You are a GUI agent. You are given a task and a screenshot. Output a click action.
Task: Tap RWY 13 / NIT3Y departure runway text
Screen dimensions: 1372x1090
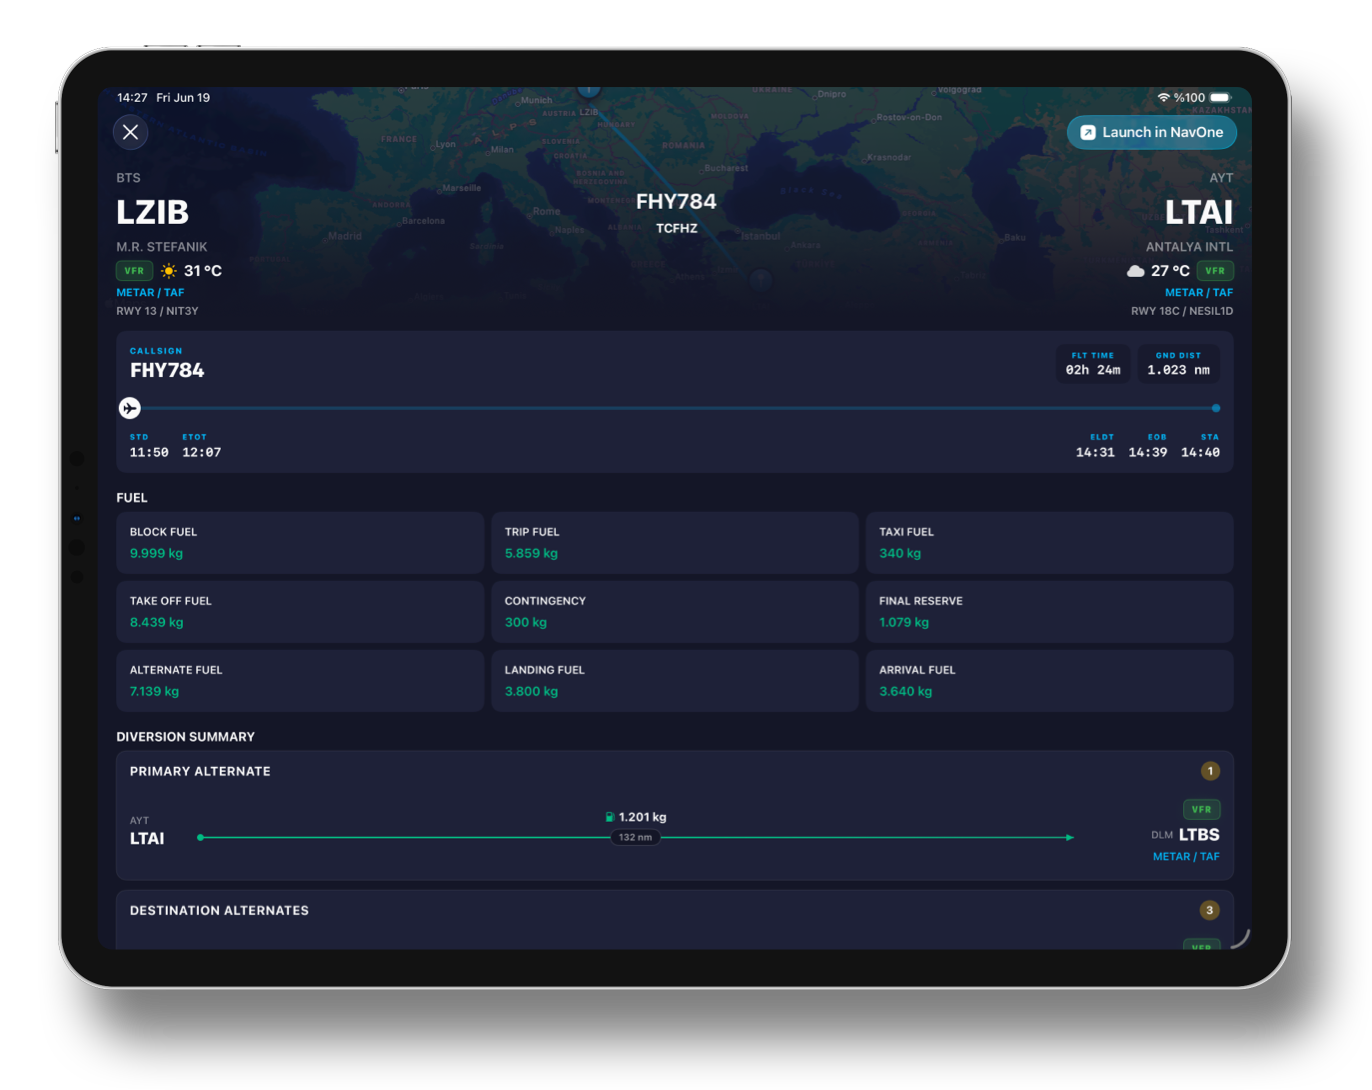pos(157,311)
